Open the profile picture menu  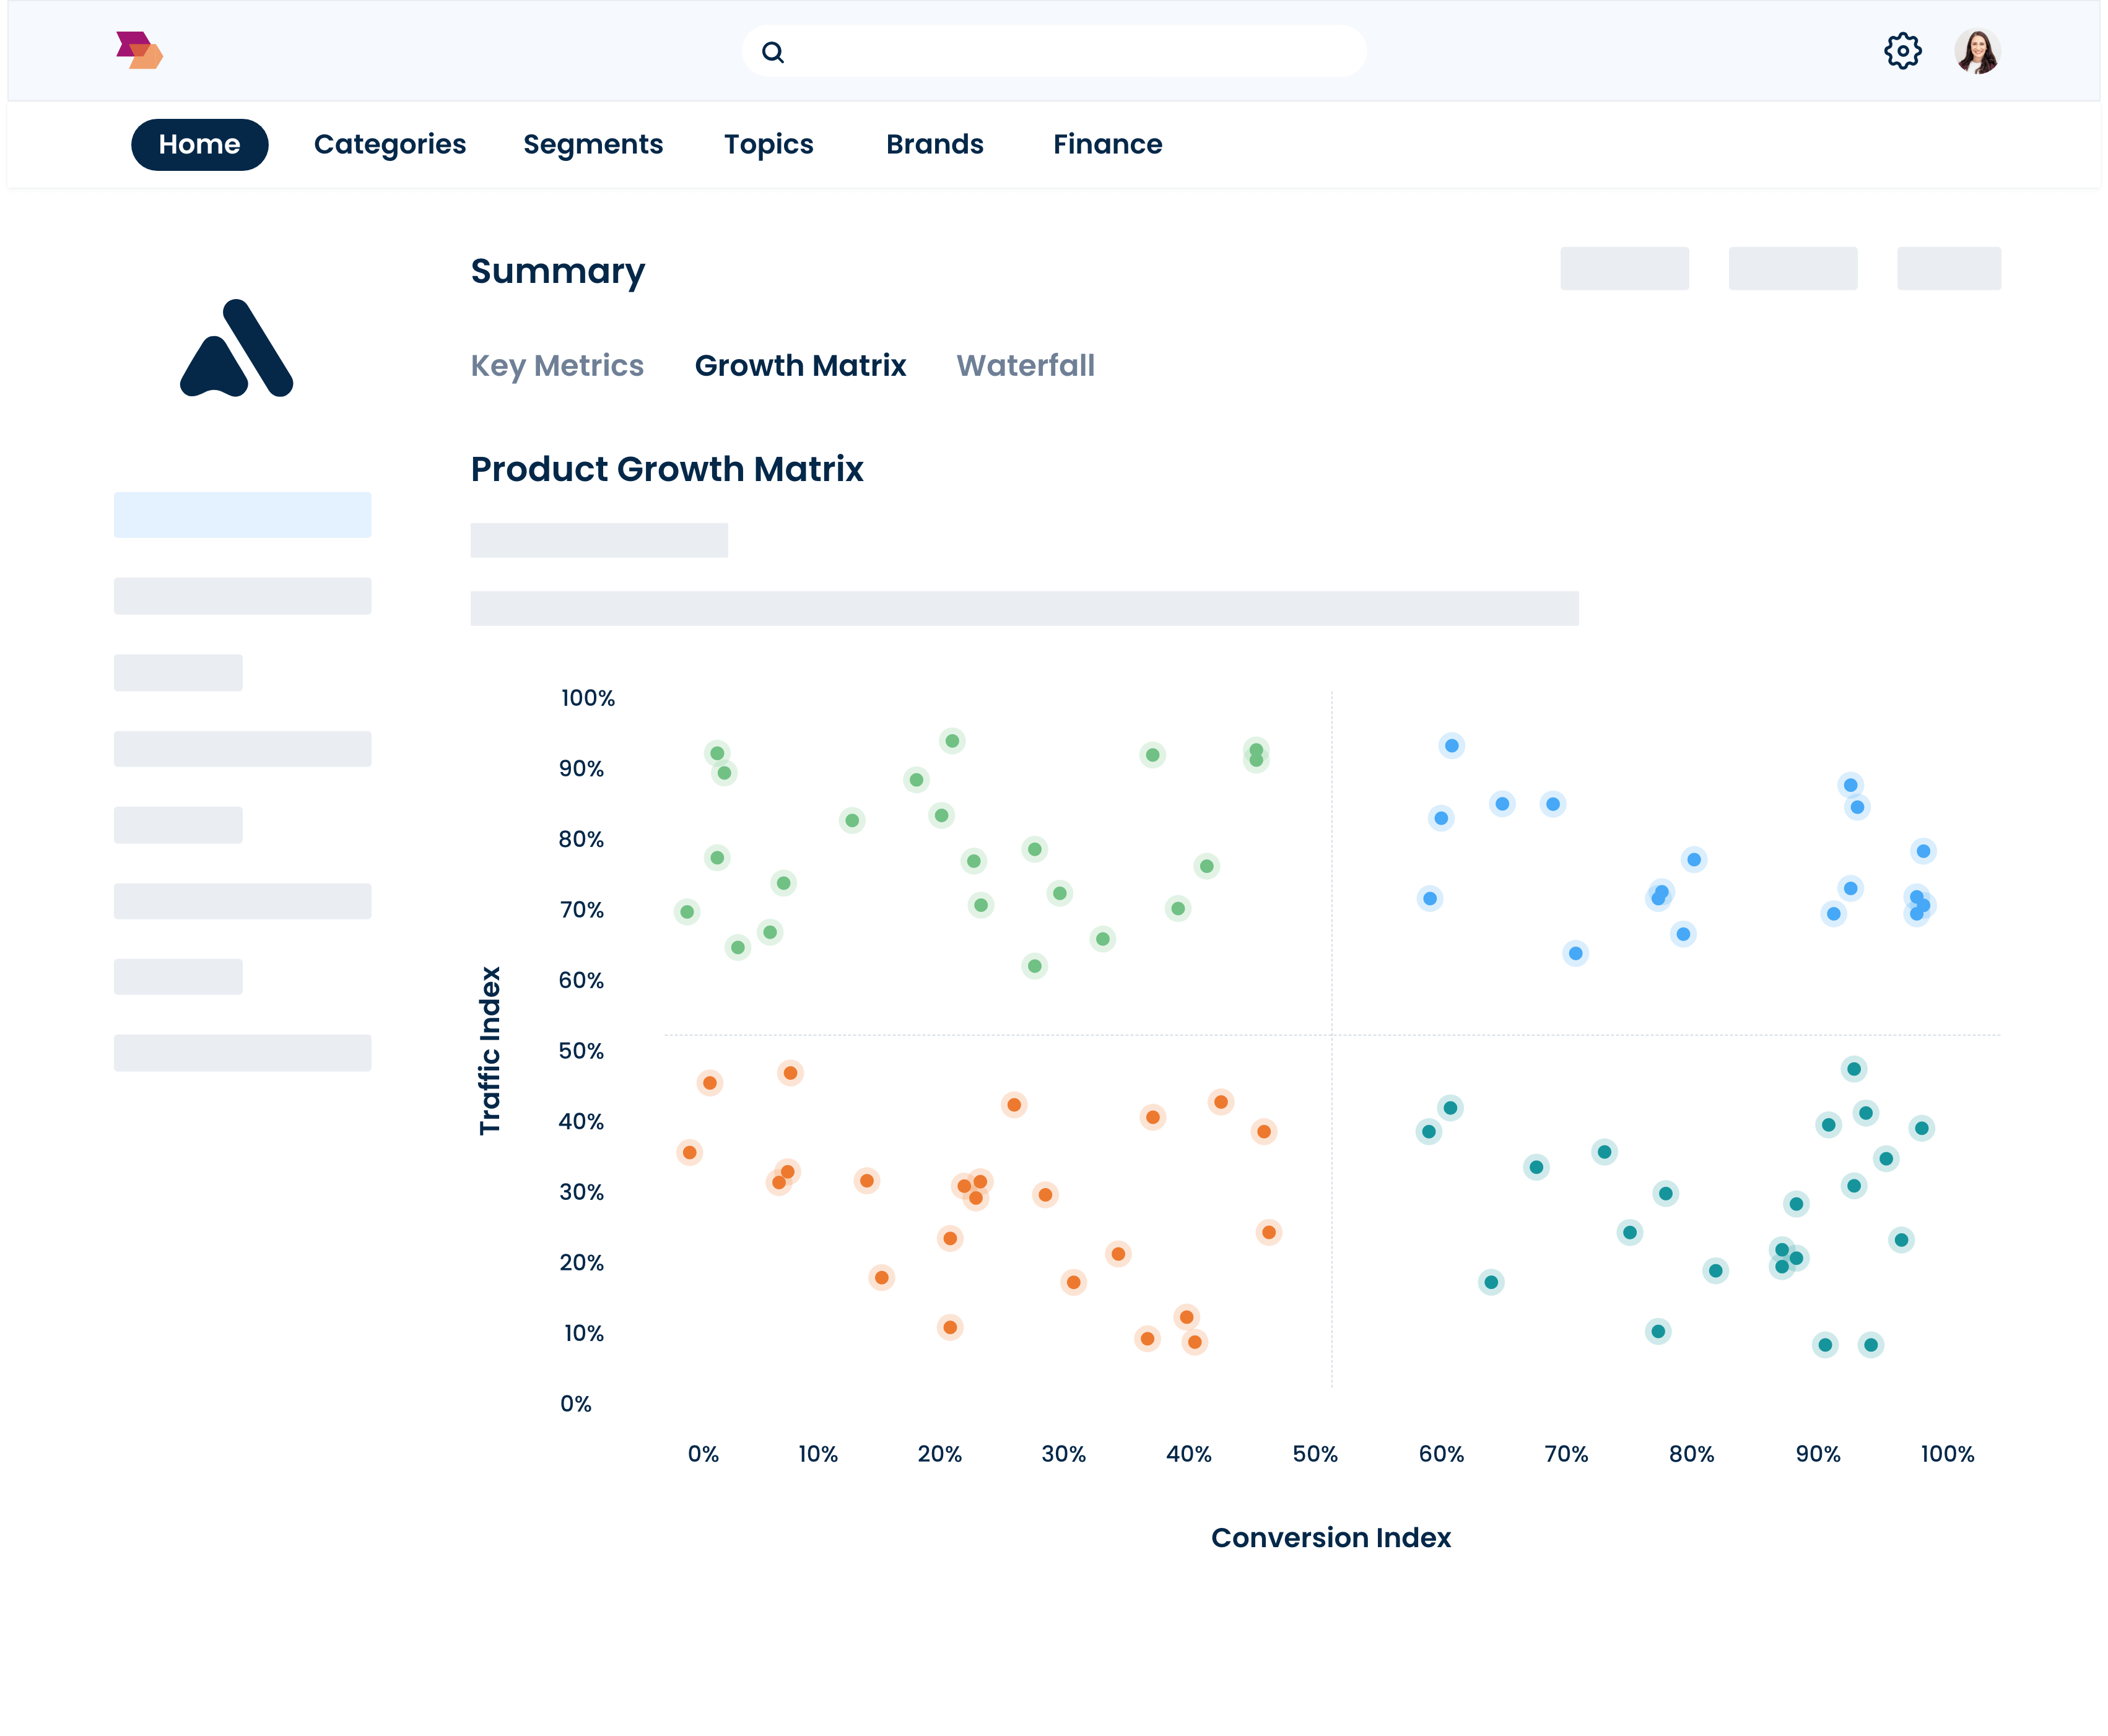coord(1977,51)
